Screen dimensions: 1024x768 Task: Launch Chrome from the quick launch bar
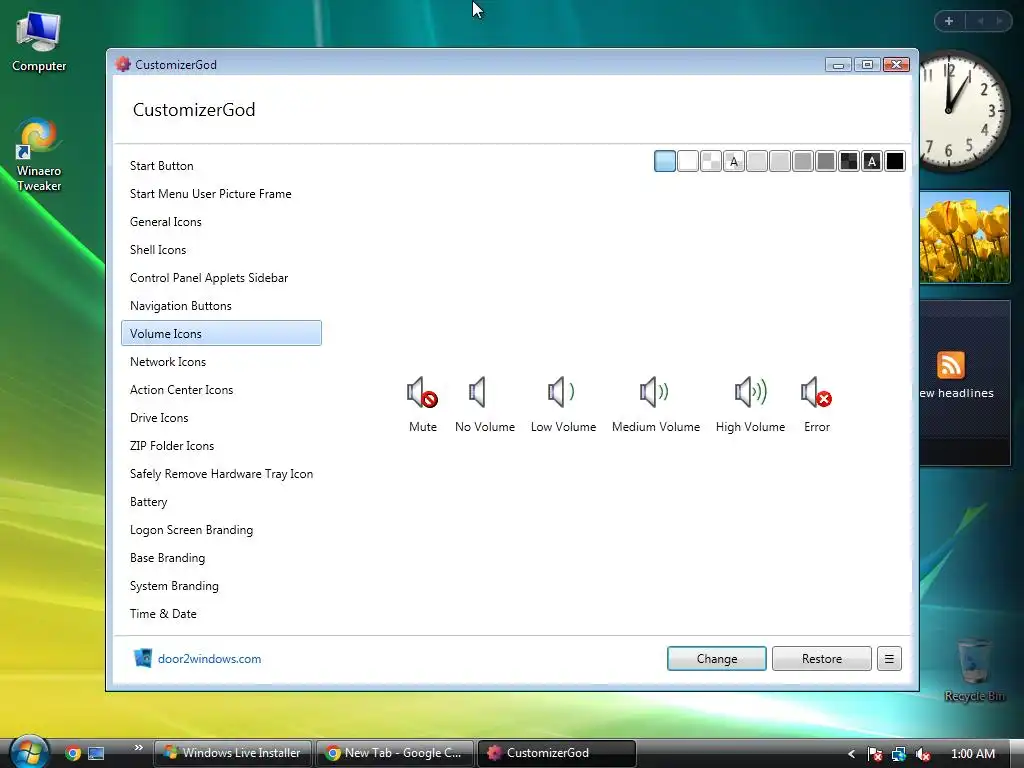point(72,753)
